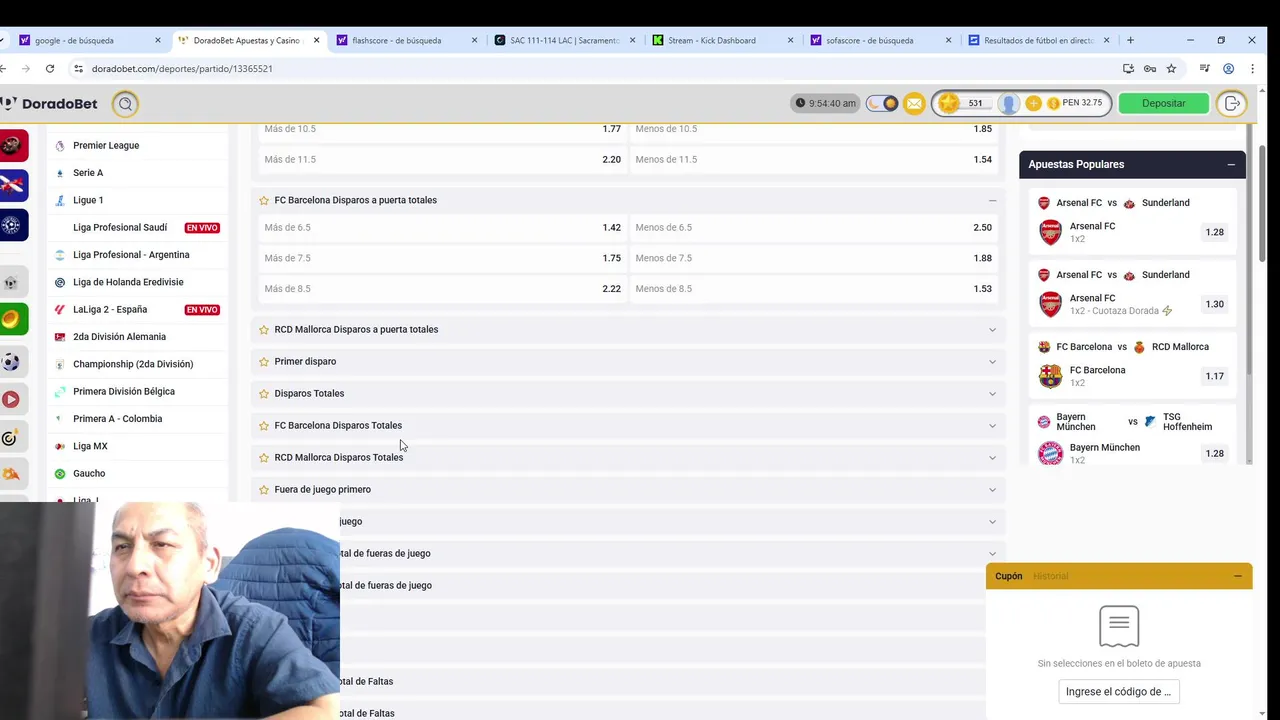Open the messages envelope icon
The image size is (1280, 720).
pos(914,103)
